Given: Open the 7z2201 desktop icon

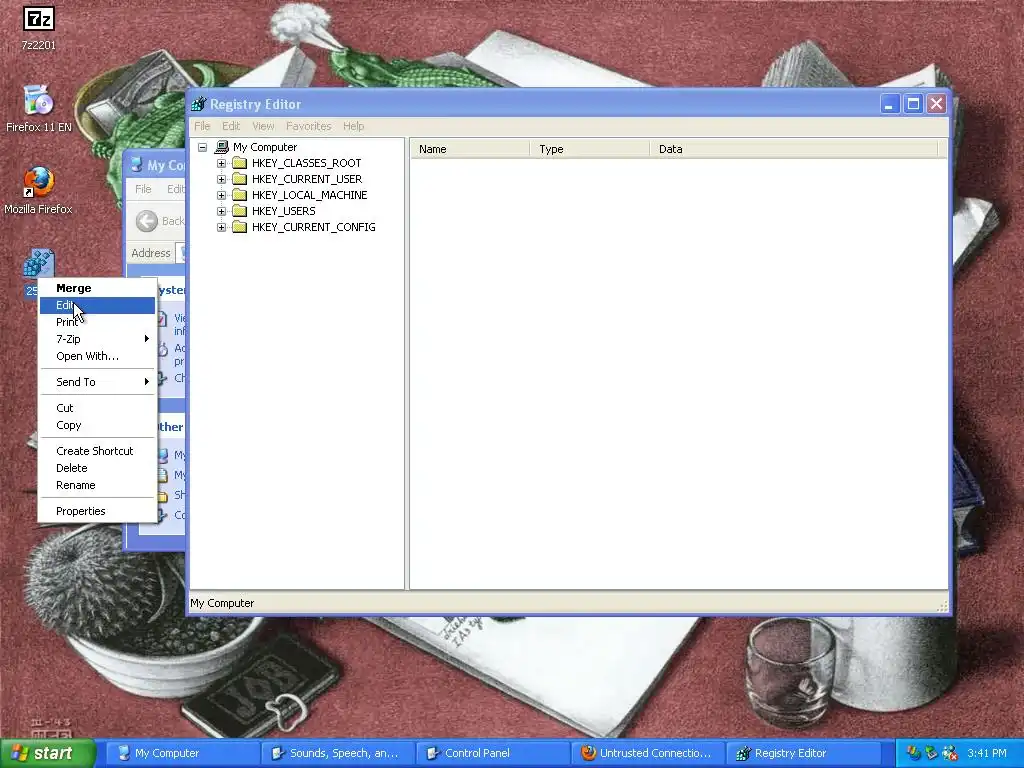Looking at the screenshot, I should 39,19.
